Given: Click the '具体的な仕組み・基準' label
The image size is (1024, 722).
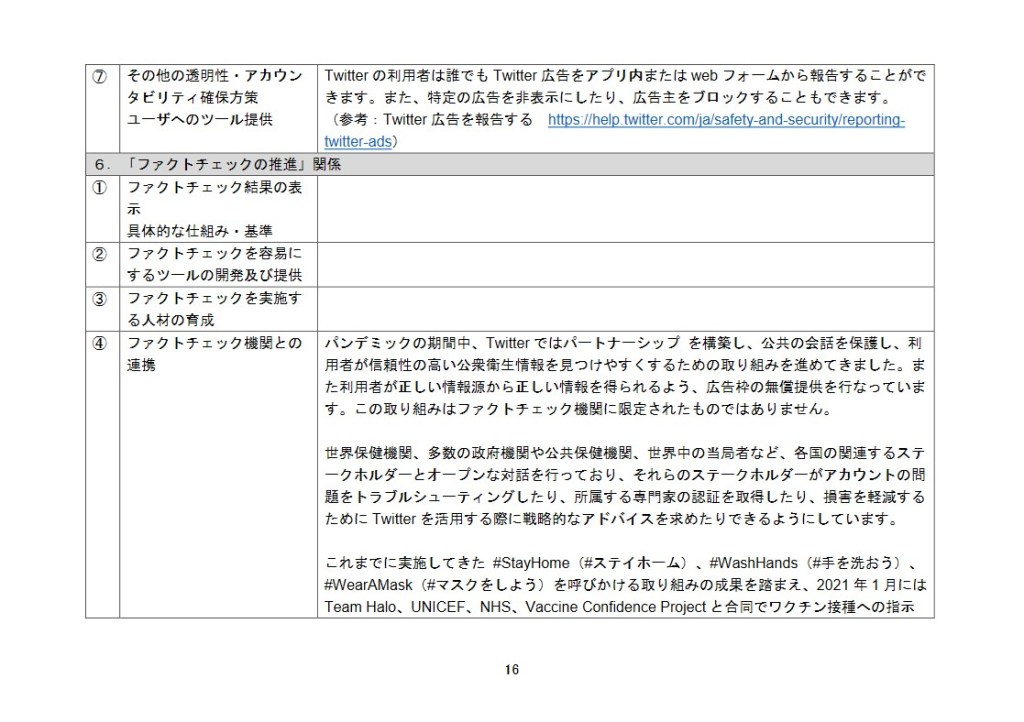Looking at the screenshot, I should pyautogui.click(x=191, y=231).
